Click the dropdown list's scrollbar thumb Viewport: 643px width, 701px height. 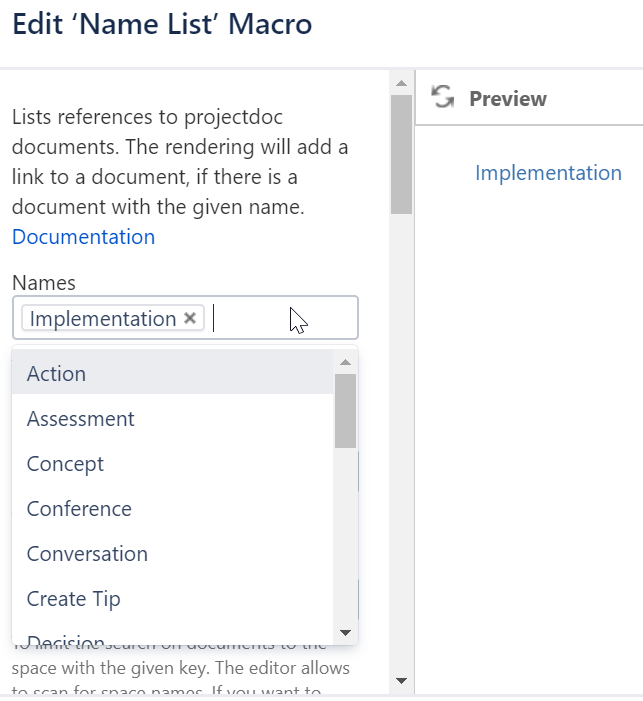[x=345, y=410]
